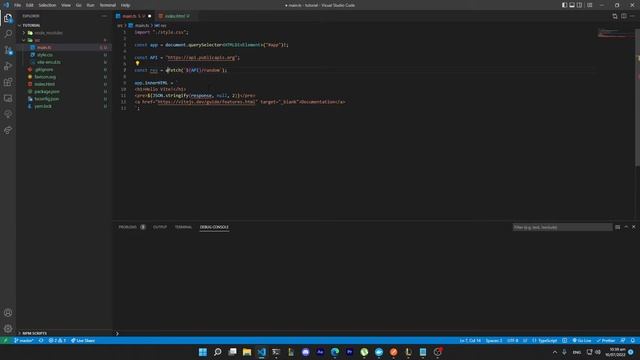Open the Search view in activity bar

(8, 34)
